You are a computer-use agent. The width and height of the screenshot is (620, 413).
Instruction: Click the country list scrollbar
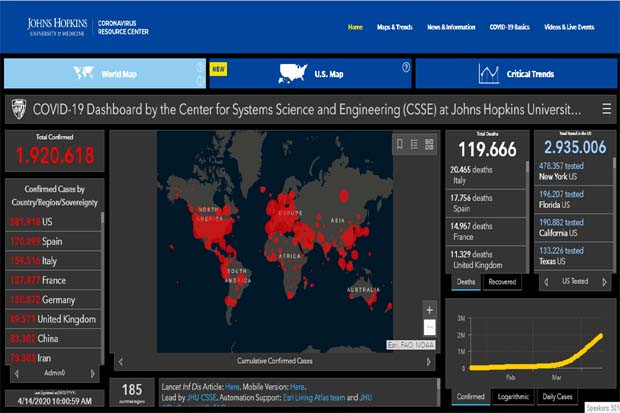coord(103,288)
